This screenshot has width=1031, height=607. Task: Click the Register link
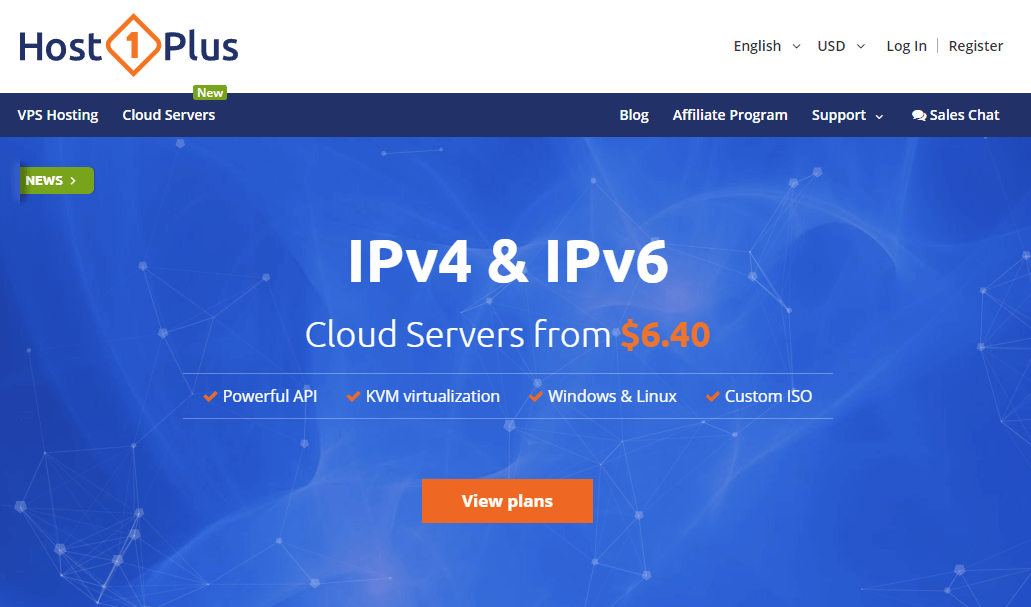(x=976, y=46)
